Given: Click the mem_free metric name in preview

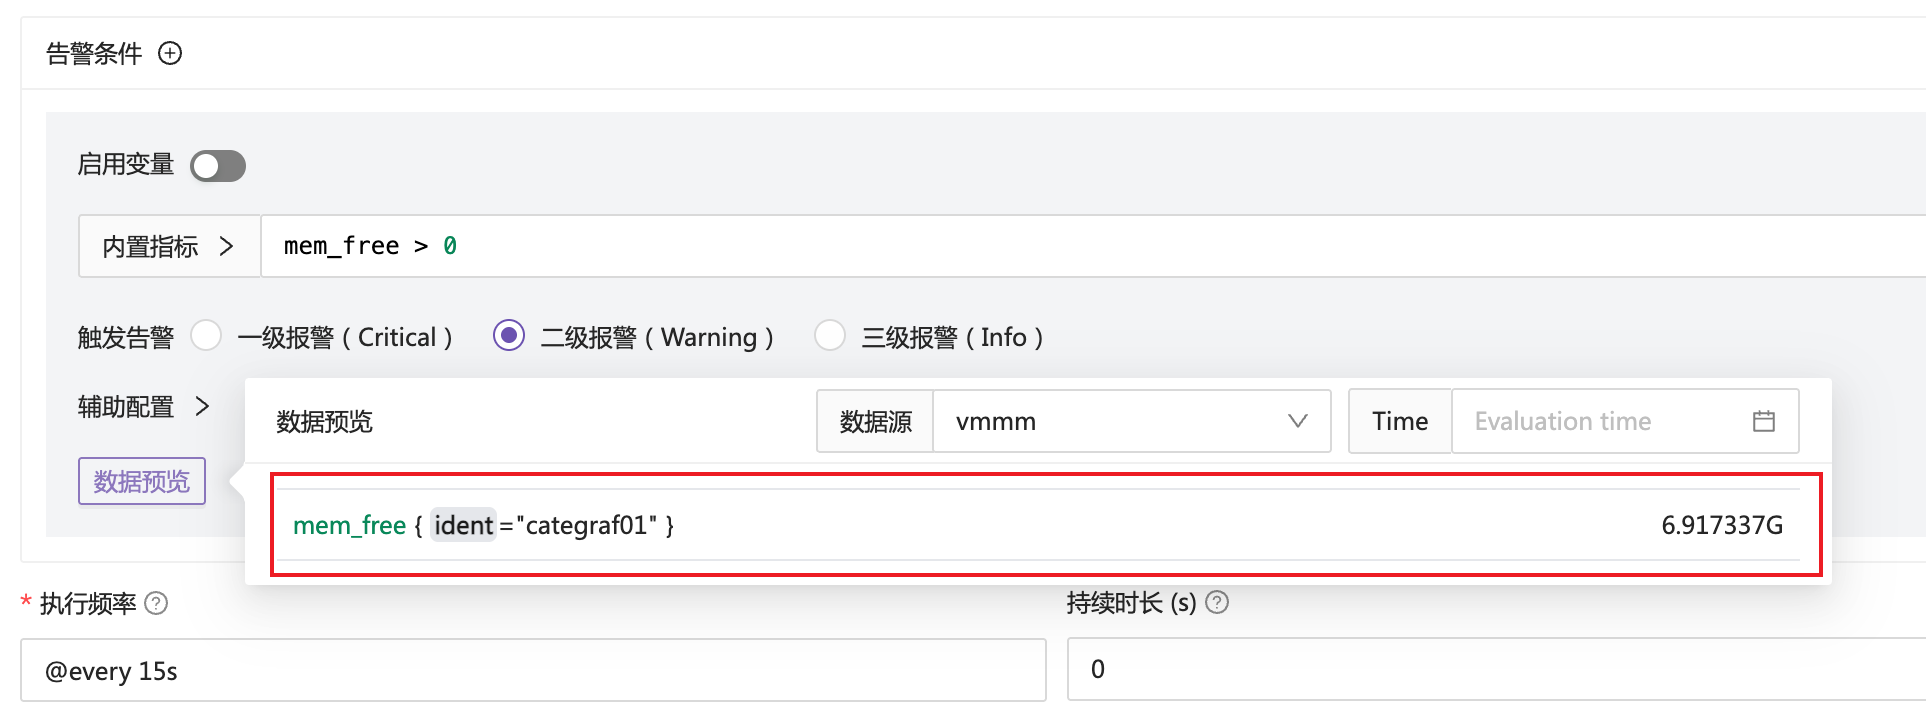Looking at the screenshot, I should (x=349, y=525).
